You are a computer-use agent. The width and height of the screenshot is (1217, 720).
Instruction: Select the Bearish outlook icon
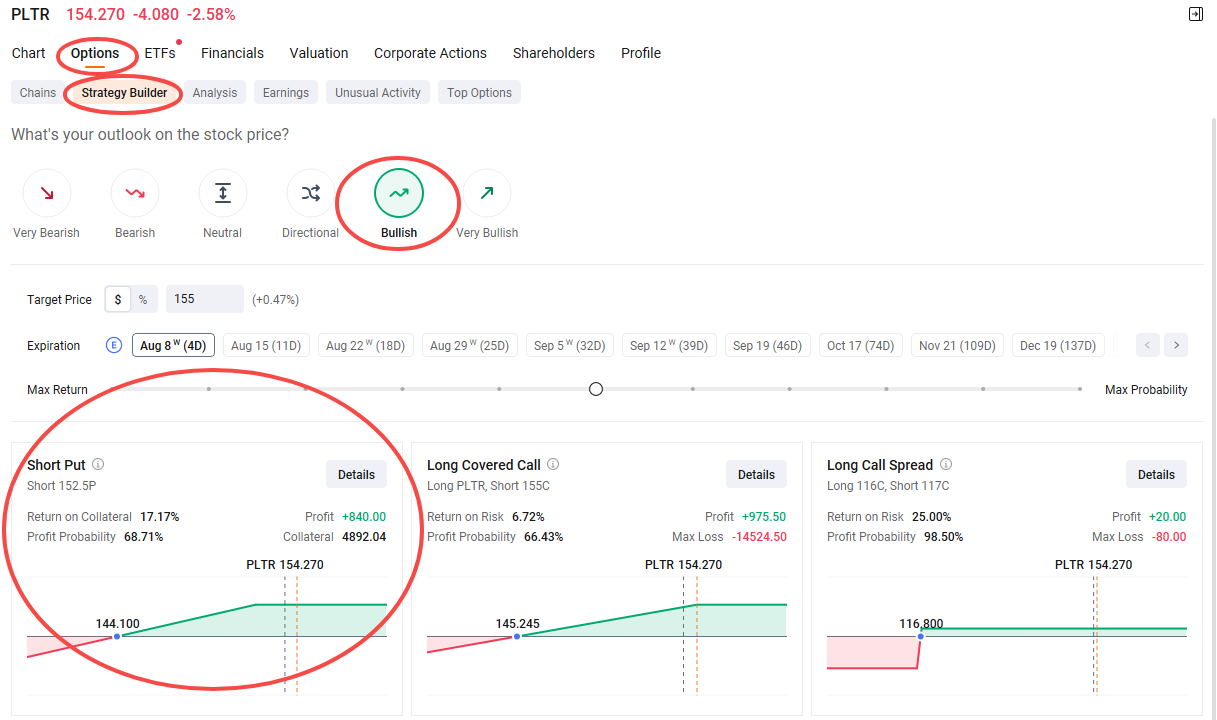coord(135,193)
